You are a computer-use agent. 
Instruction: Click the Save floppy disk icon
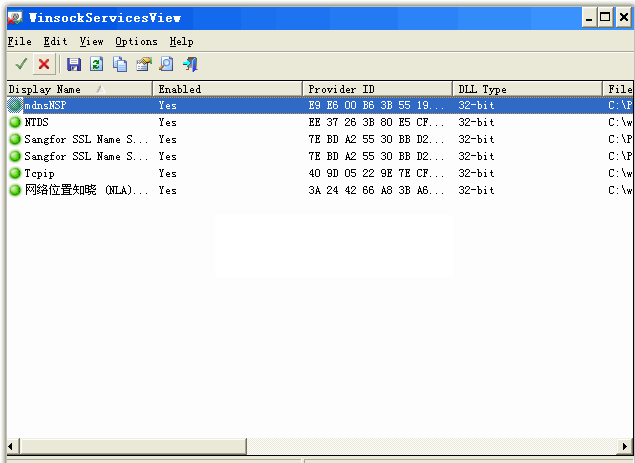click(x=74, y=64)
